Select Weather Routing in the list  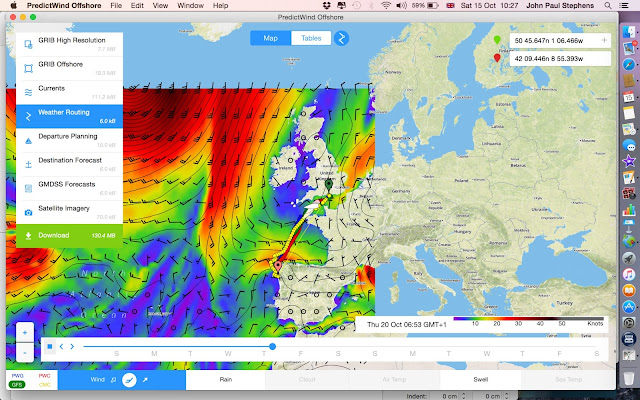tap(69, 116)
